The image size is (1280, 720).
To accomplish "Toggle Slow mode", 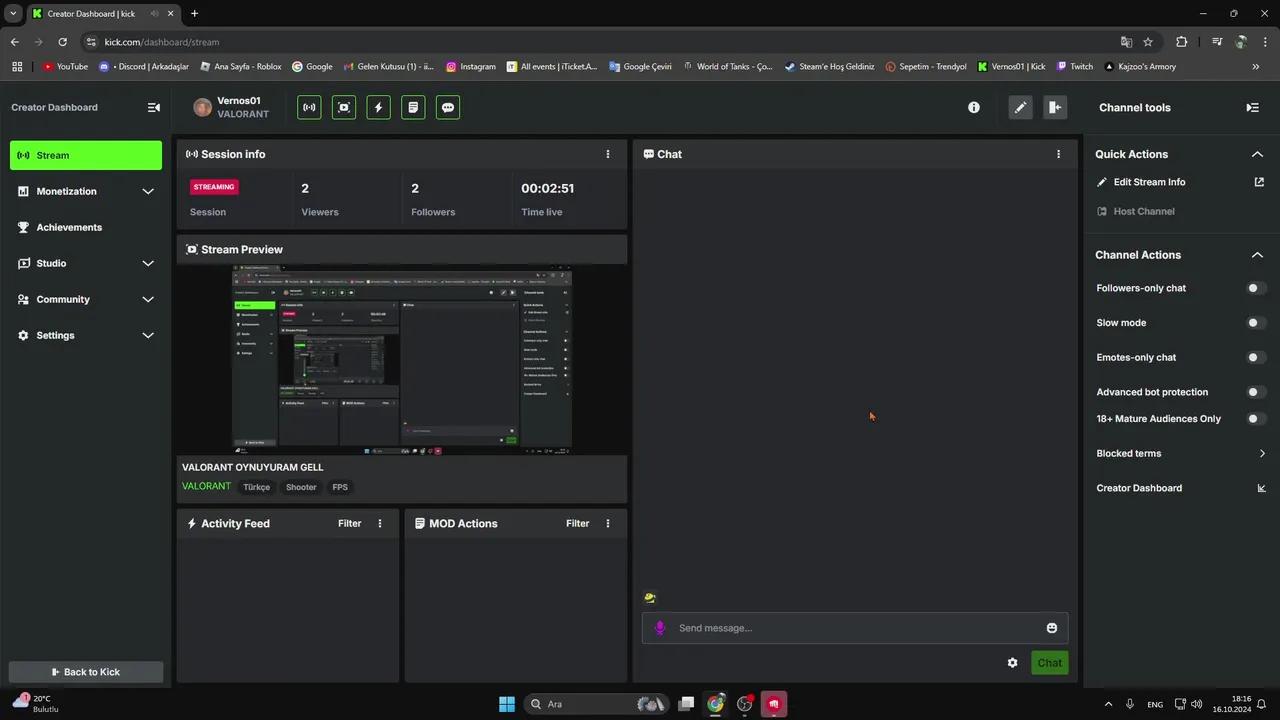I will pos(1256,323).
